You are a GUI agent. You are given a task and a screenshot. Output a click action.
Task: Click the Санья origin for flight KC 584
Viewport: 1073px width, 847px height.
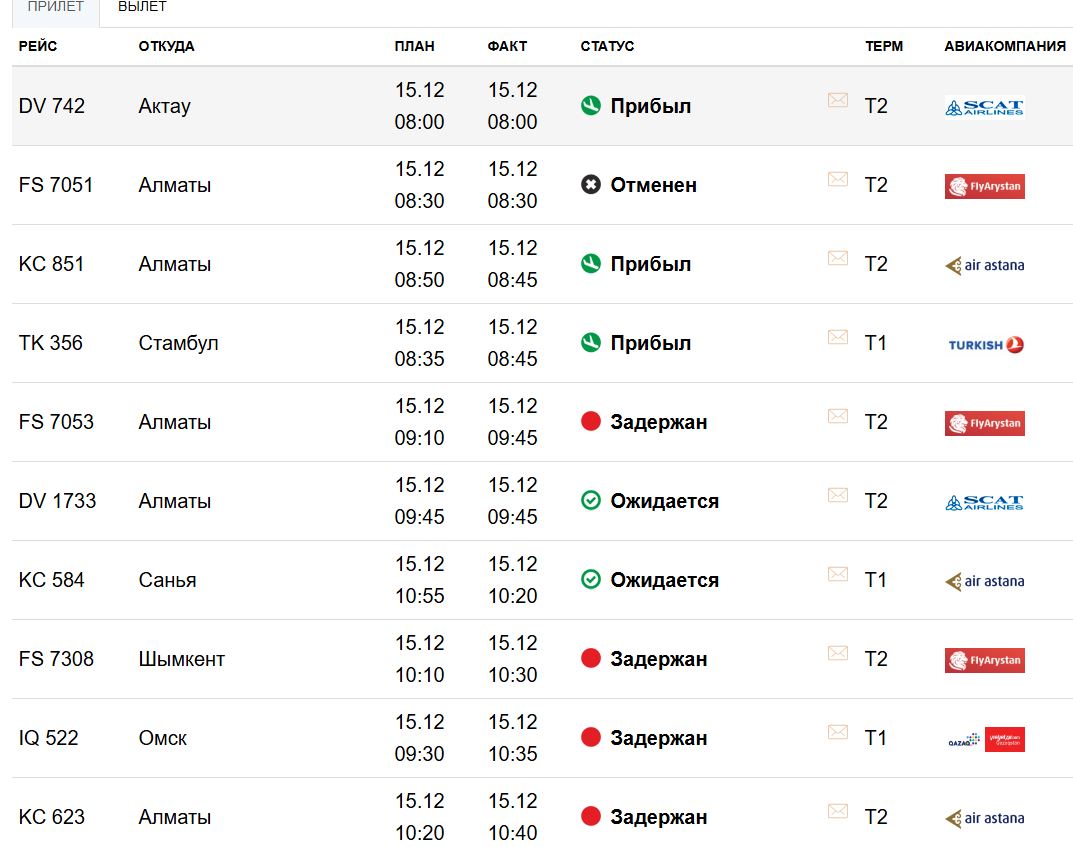click(167, 580)
